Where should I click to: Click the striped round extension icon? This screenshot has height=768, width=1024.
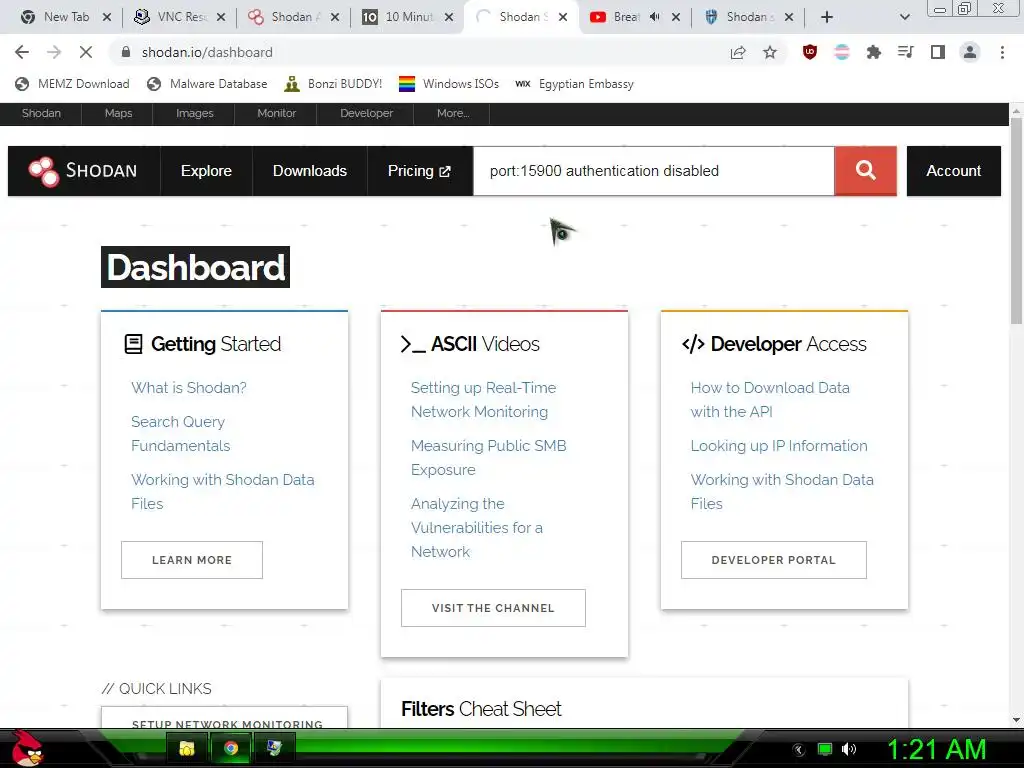(842, 52)
